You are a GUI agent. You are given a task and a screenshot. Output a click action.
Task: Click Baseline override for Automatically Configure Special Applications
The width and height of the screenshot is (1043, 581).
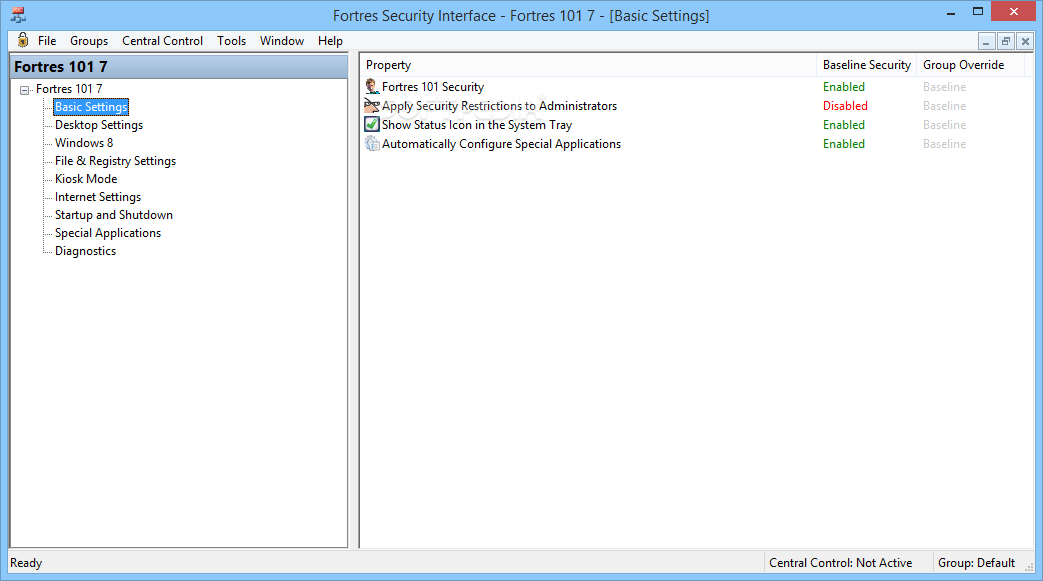pos(944,144)
